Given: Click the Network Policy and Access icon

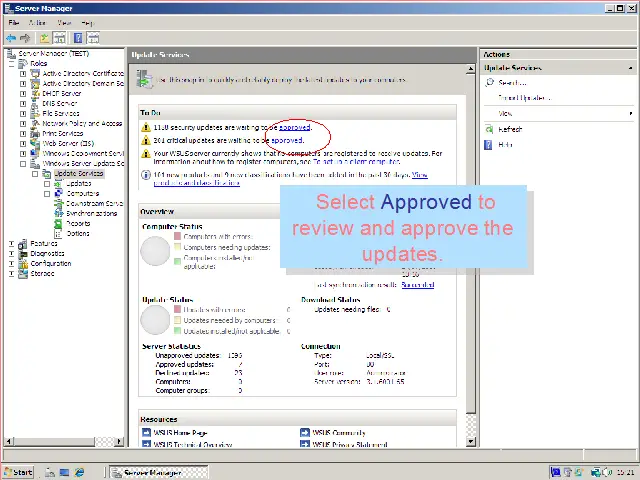Looking at the screenshot, I should click(x=36, y=123).
